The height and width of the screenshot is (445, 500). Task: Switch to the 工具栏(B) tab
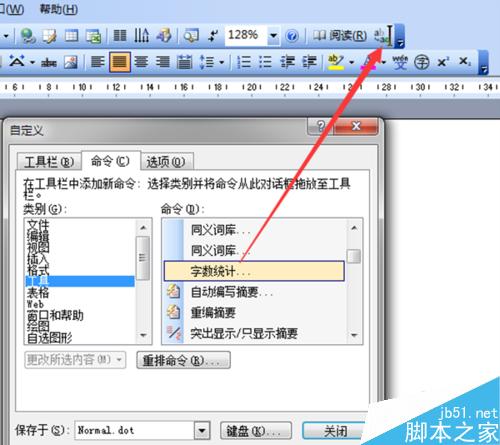[49, 162]
